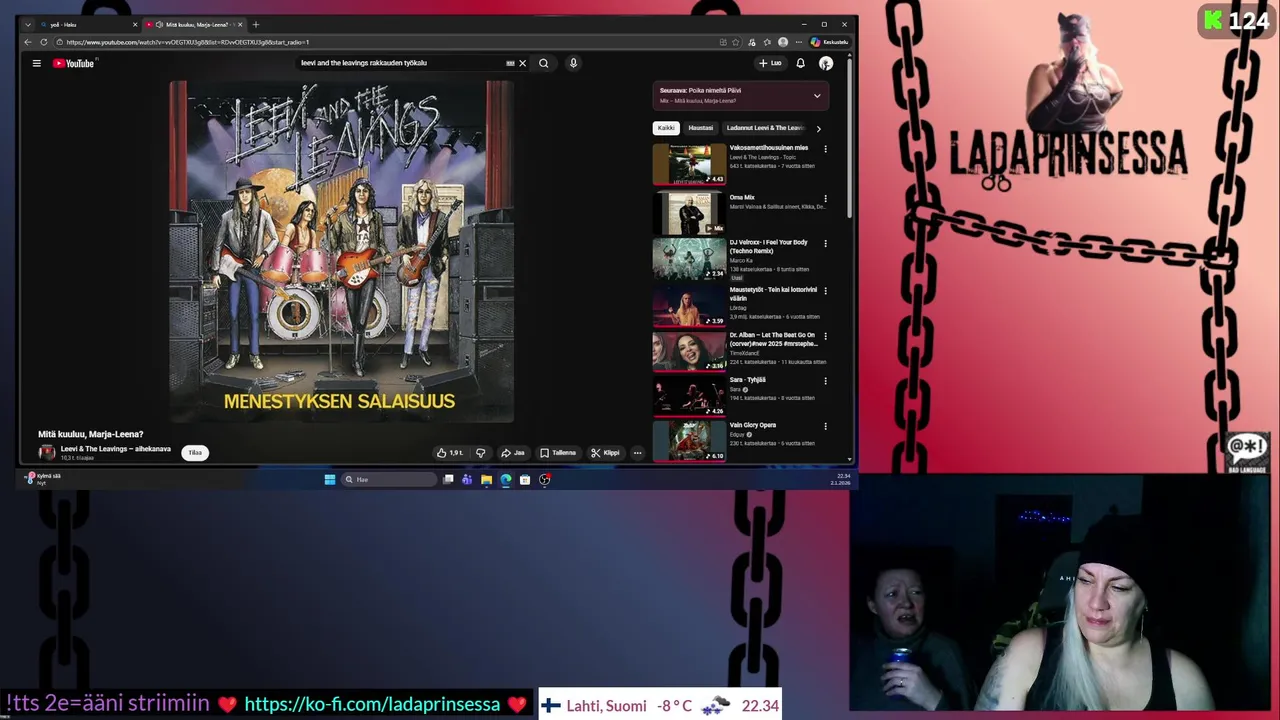This screenshot has height=720, width=1280.
Task: Open Oma Mix playlist thumbnail
Action: point(689,213)
